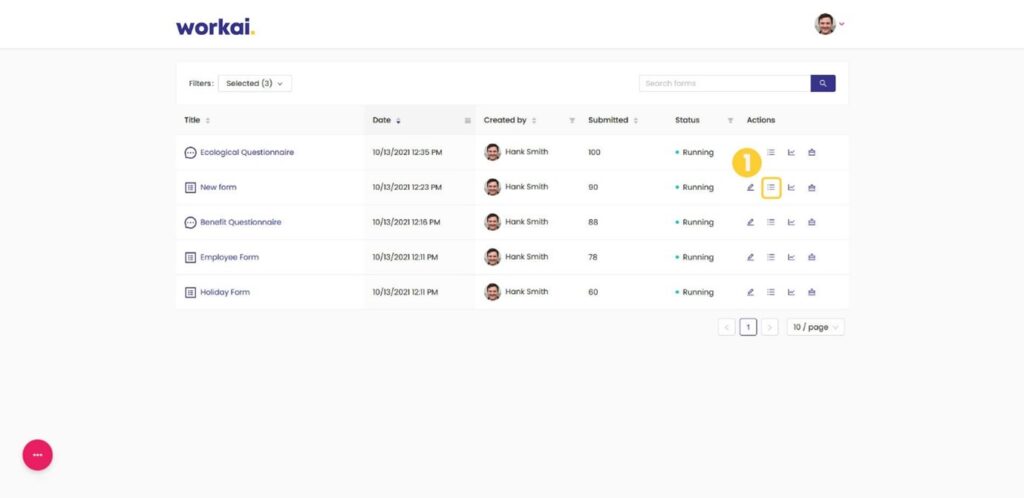The height and width of the screenshot is (498, 1024).
Task: Edit the Holiday Form
Action: 750,292
